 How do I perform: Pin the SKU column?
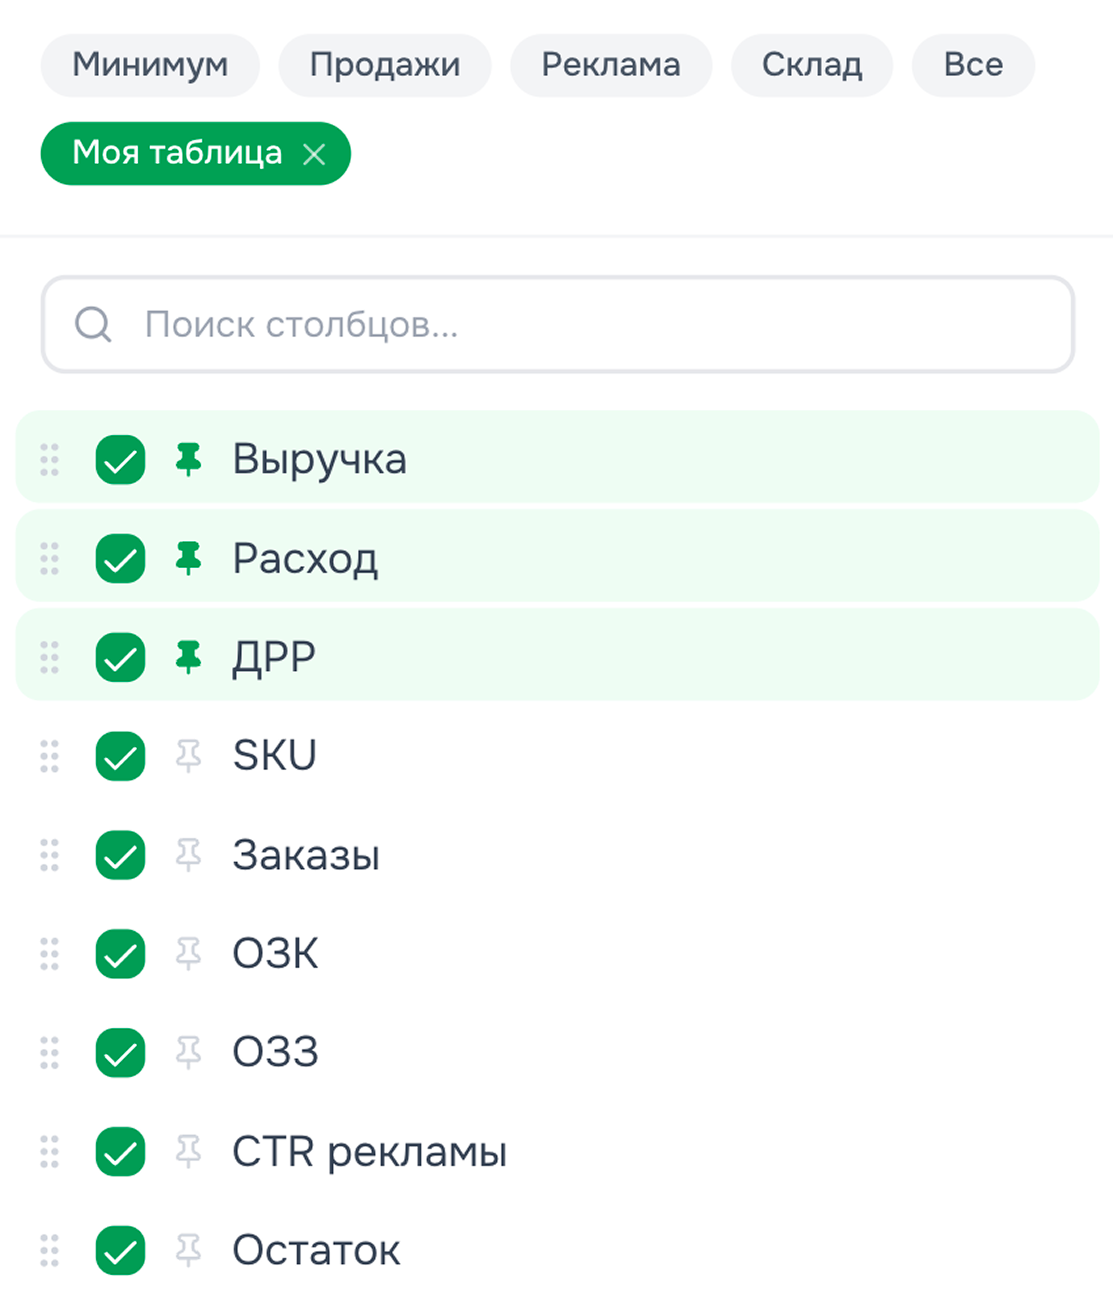point(190,756)
